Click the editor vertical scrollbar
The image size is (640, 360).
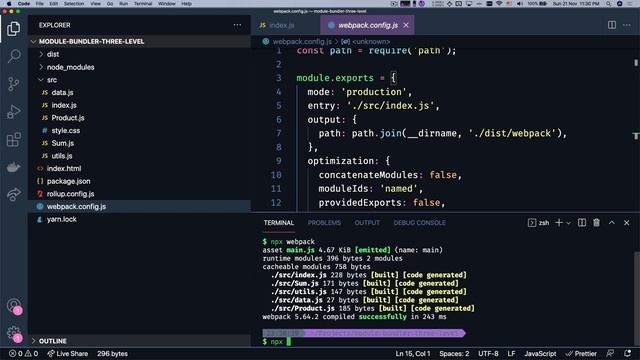click(636, 130)
